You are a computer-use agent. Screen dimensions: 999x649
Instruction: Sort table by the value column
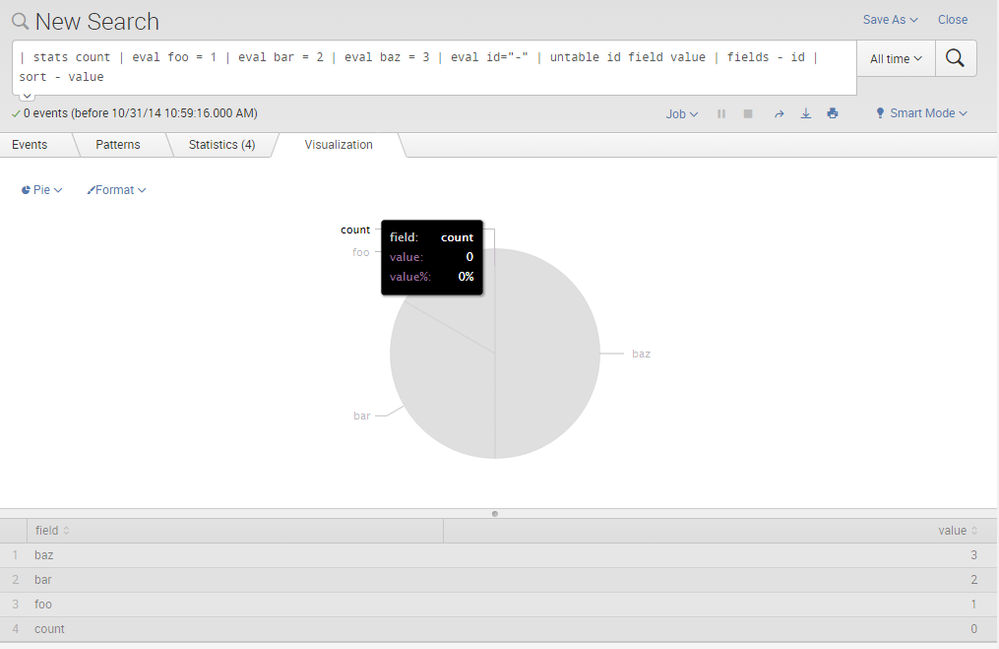[957, 531]
